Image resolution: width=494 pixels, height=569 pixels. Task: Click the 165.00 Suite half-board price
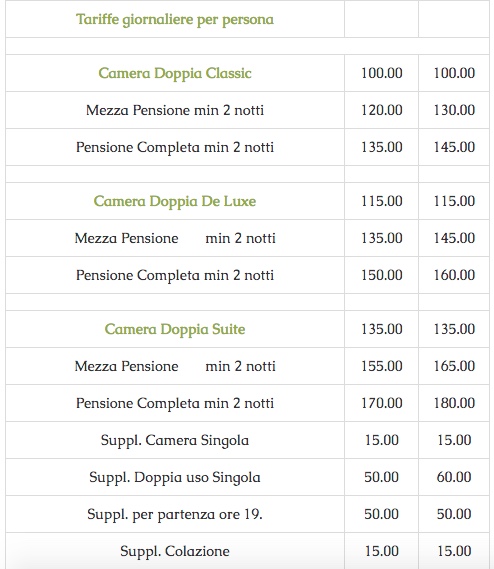click(x=454, y=367)
